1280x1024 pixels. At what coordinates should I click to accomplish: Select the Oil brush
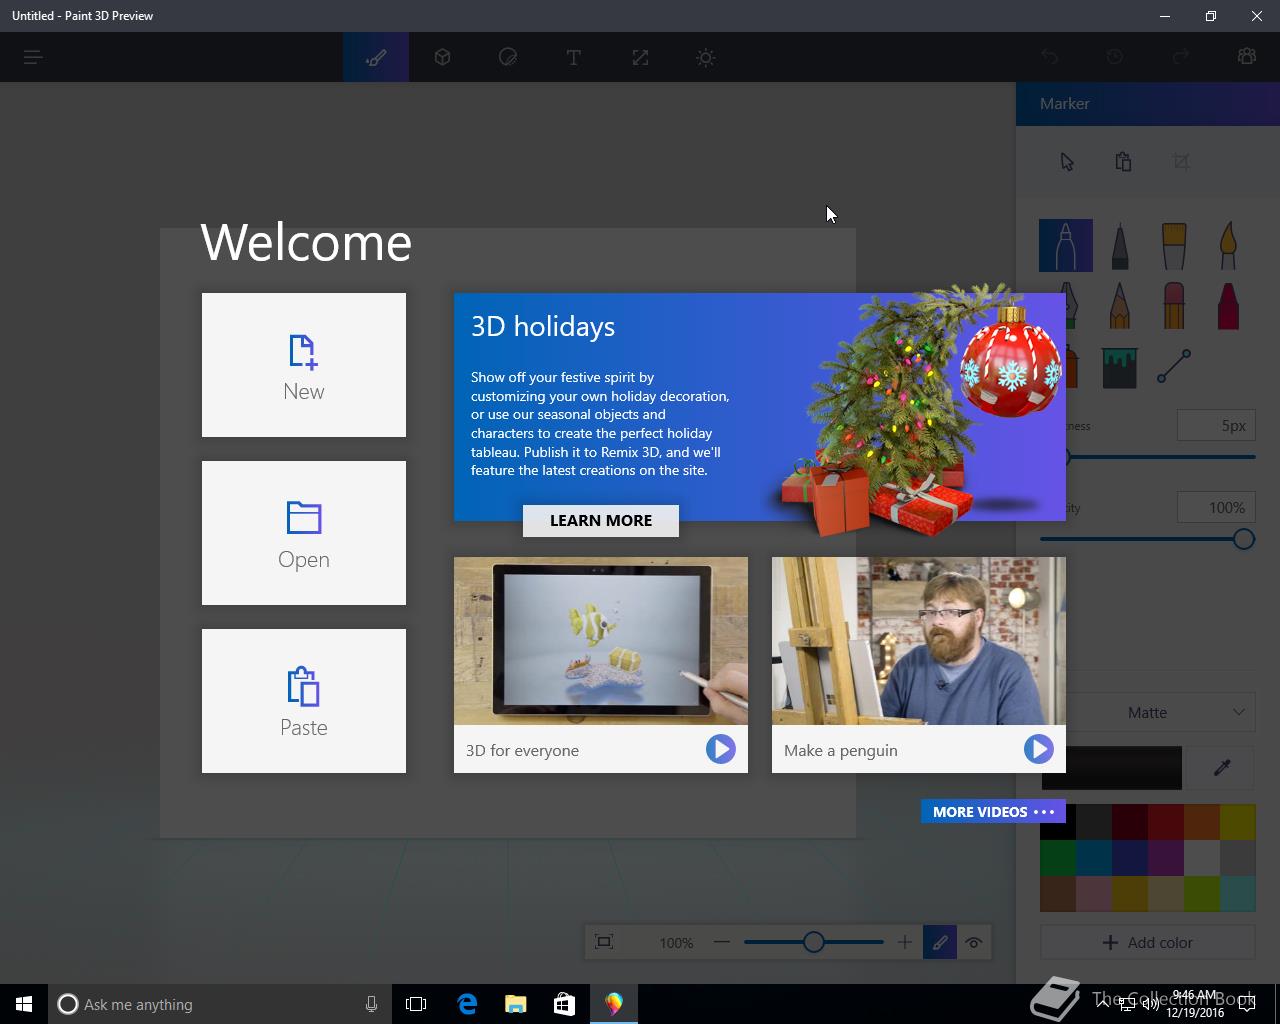tap(1174, 245)
